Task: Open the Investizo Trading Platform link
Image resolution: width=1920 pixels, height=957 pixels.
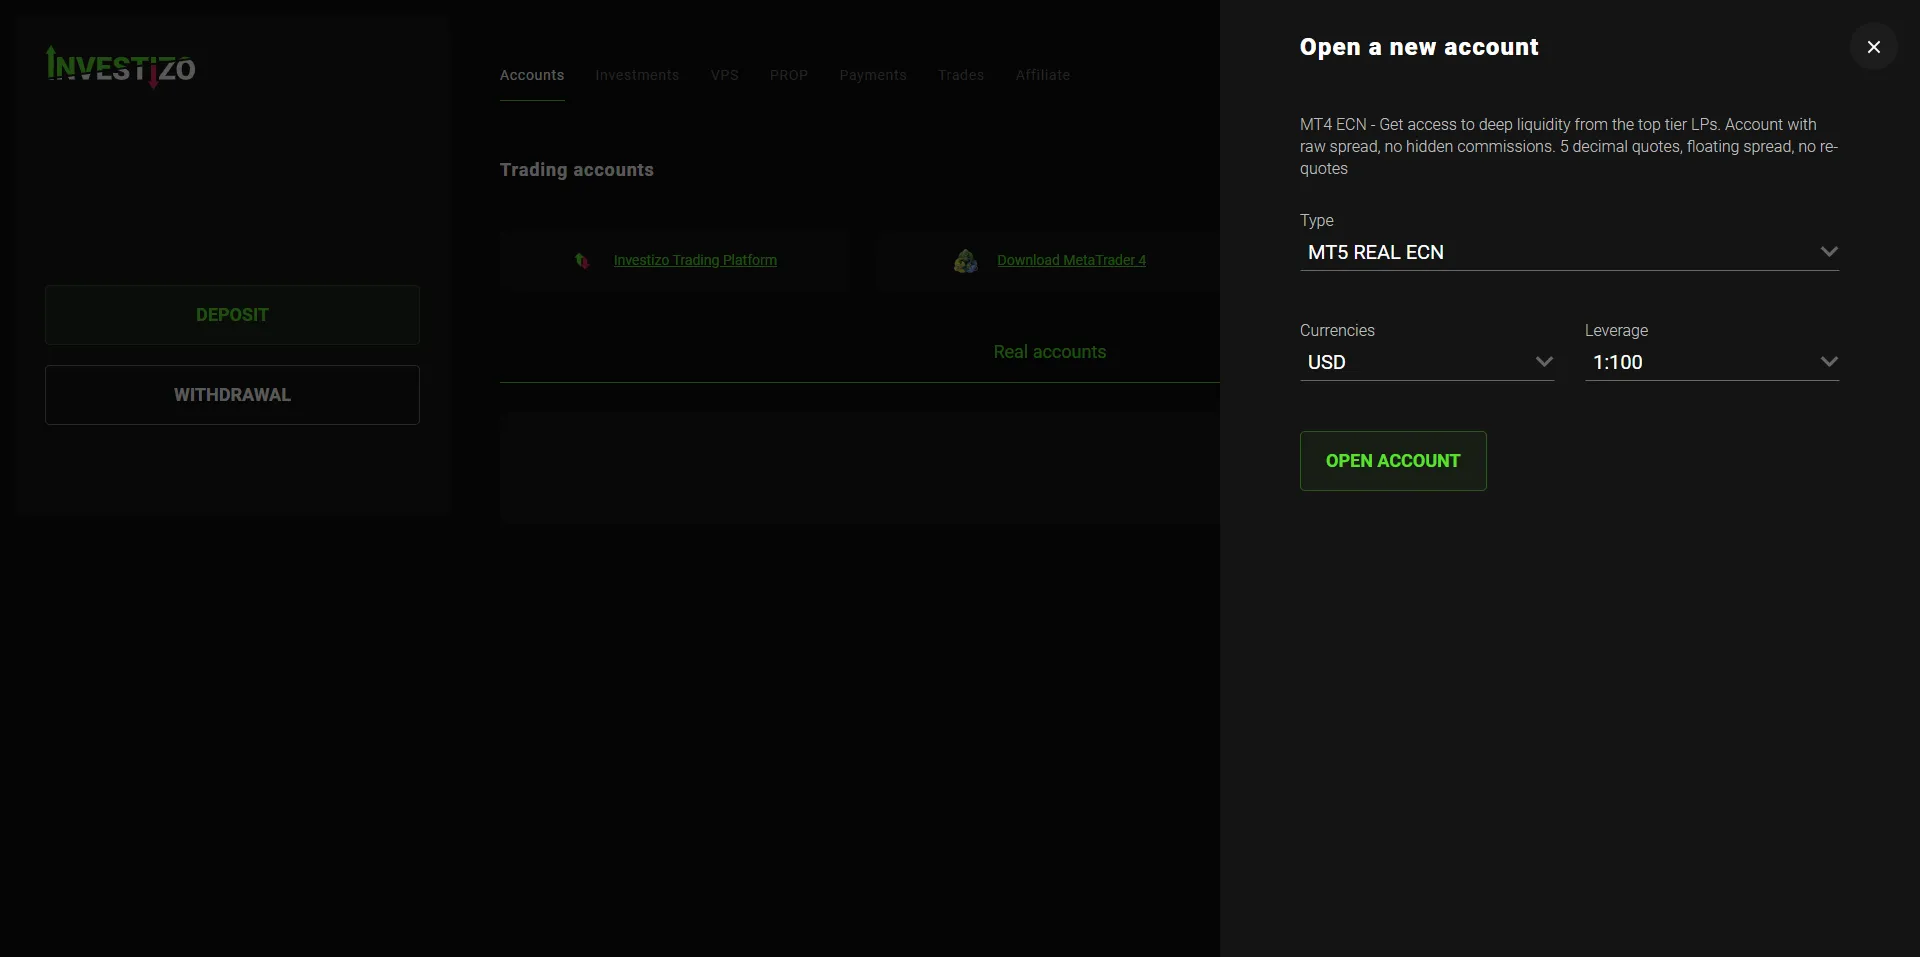Action: click(695, 260)
